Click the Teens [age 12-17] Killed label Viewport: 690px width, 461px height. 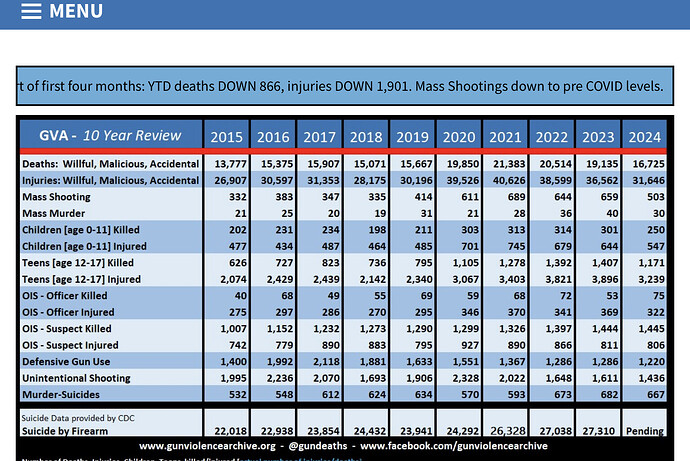78,263
